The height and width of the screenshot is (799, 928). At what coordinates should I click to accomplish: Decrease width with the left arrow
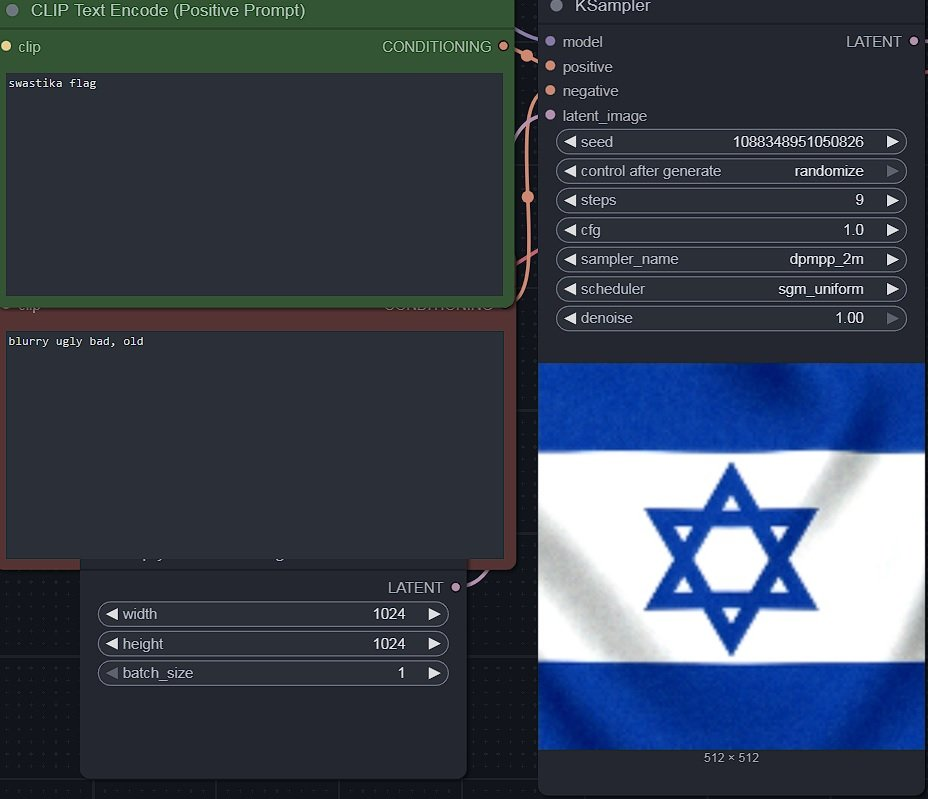pyautogui.click(x=112, y=614)
